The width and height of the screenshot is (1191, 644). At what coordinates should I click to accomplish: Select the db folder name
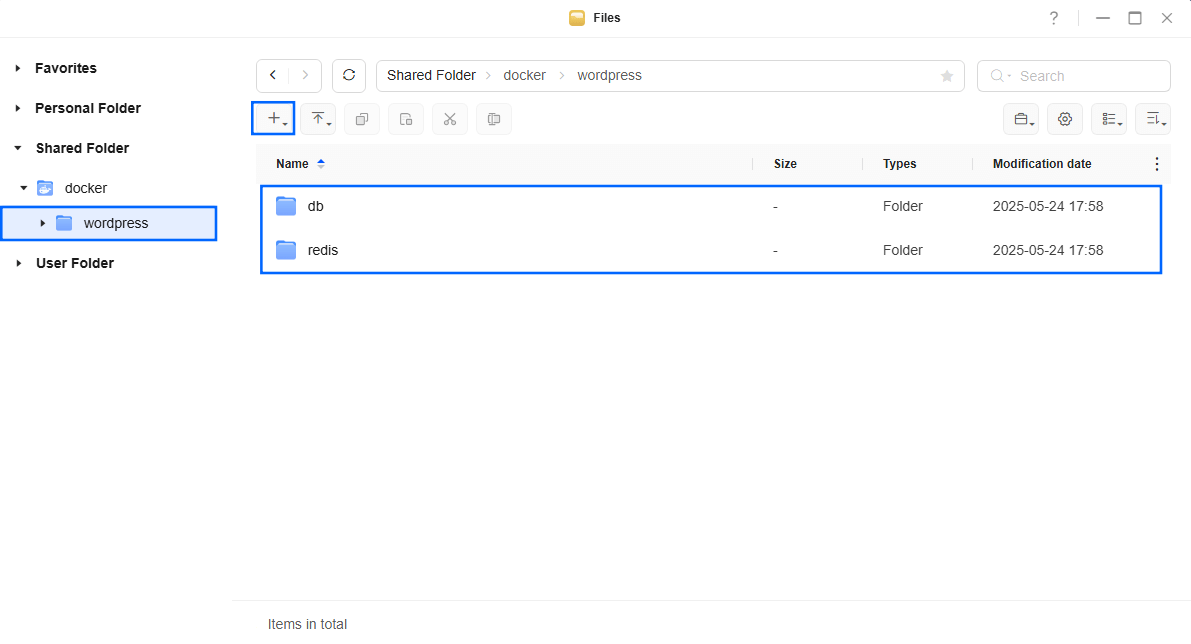[315, 206]
